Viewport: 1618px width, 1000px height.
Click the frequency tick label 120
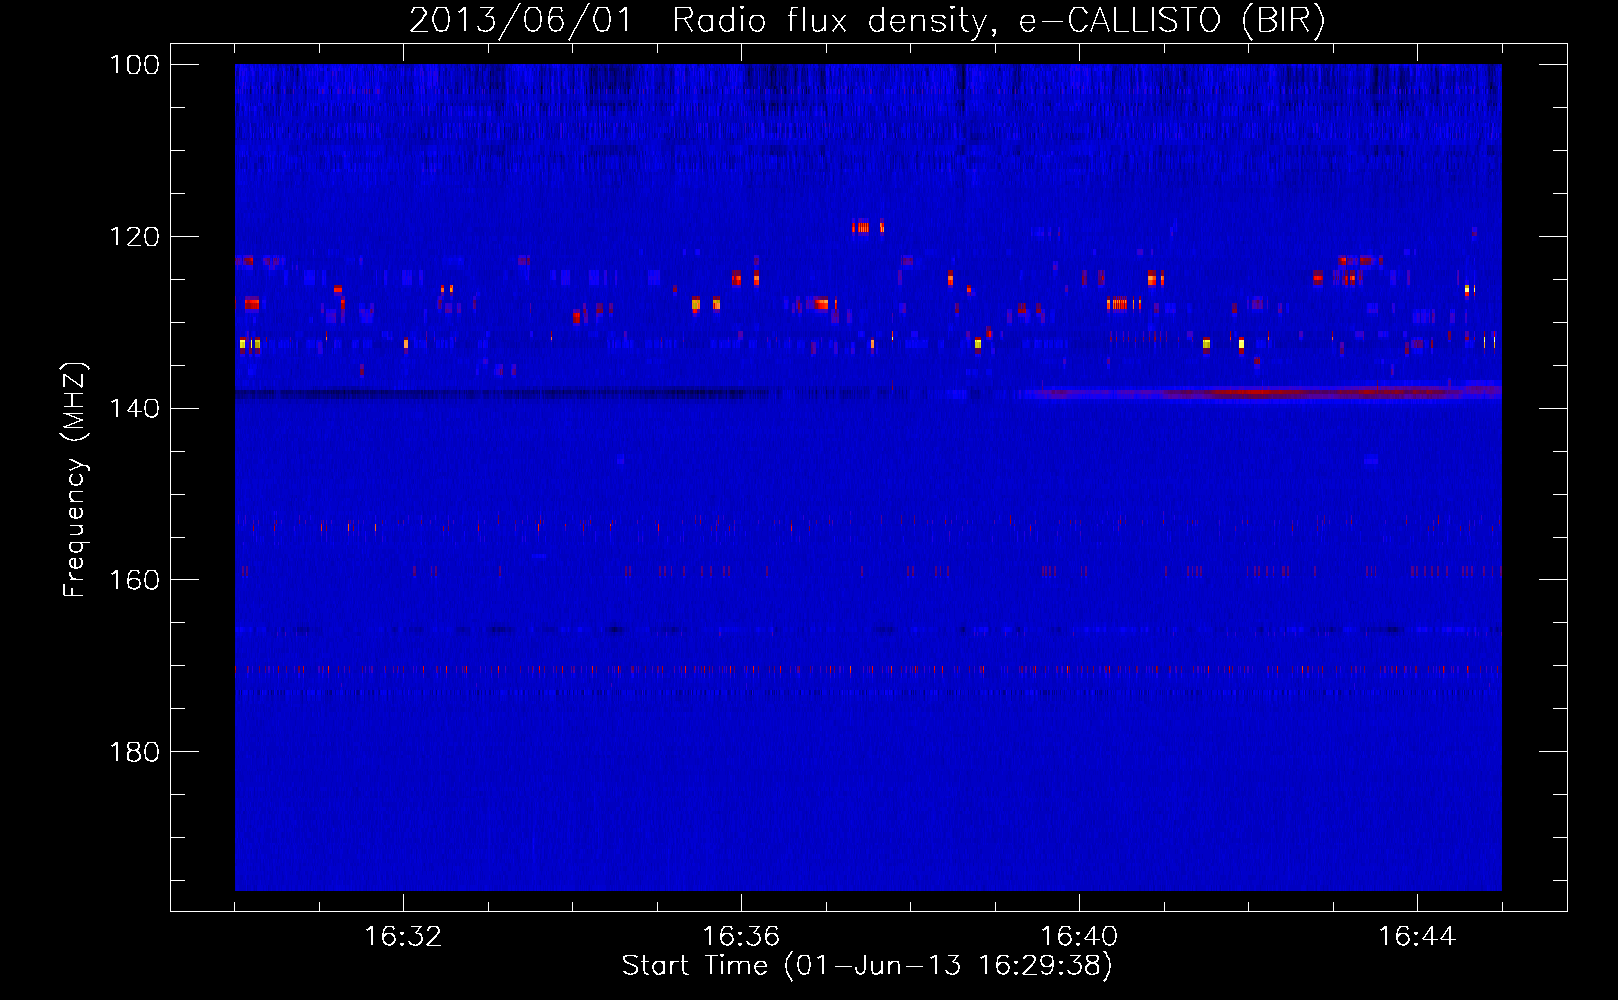click(x=135, y=237)
